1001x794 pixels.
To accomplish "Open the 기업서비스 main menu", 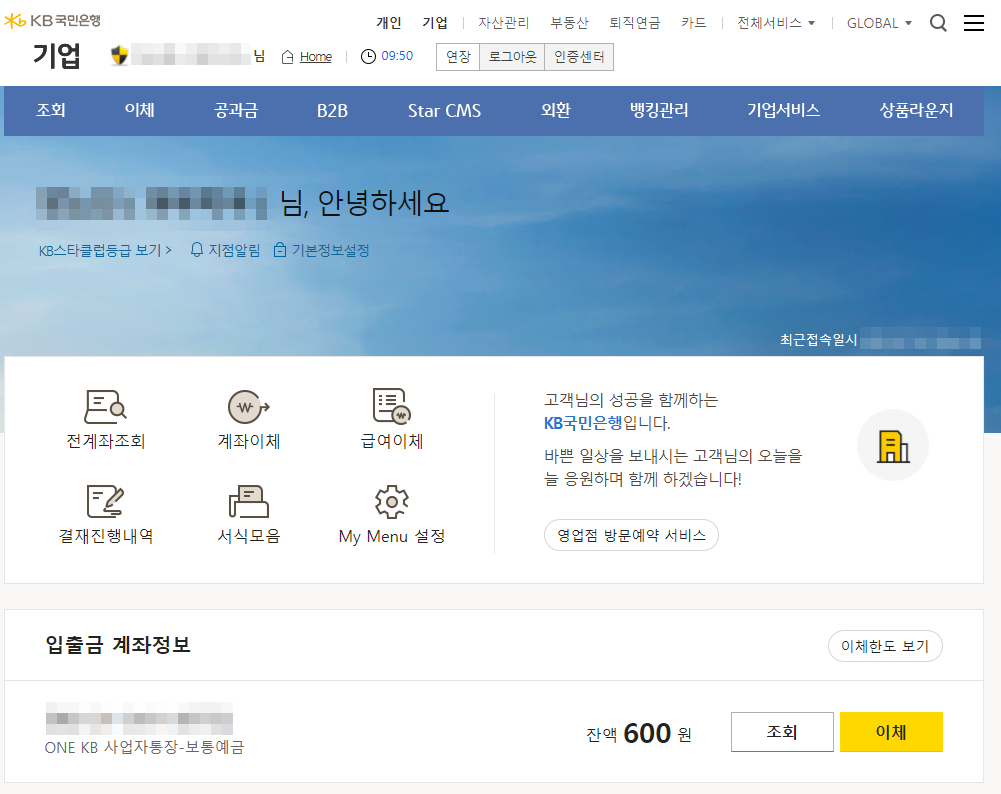I will (x=783, y=110).
